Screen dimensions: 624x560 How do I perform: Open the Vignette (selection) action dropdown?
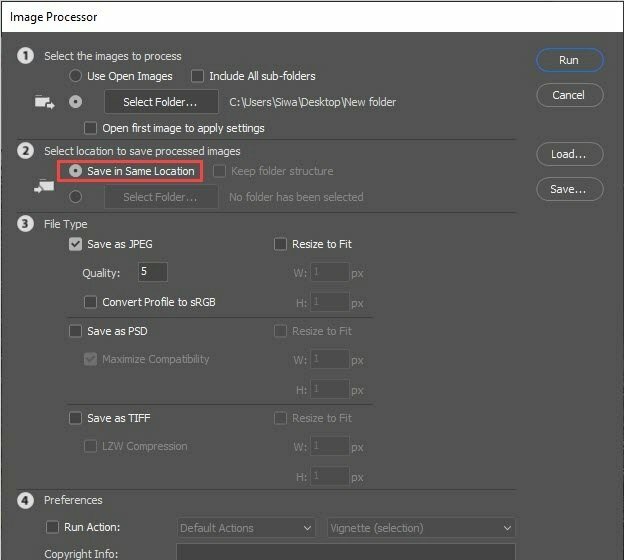tap(421, 528)
